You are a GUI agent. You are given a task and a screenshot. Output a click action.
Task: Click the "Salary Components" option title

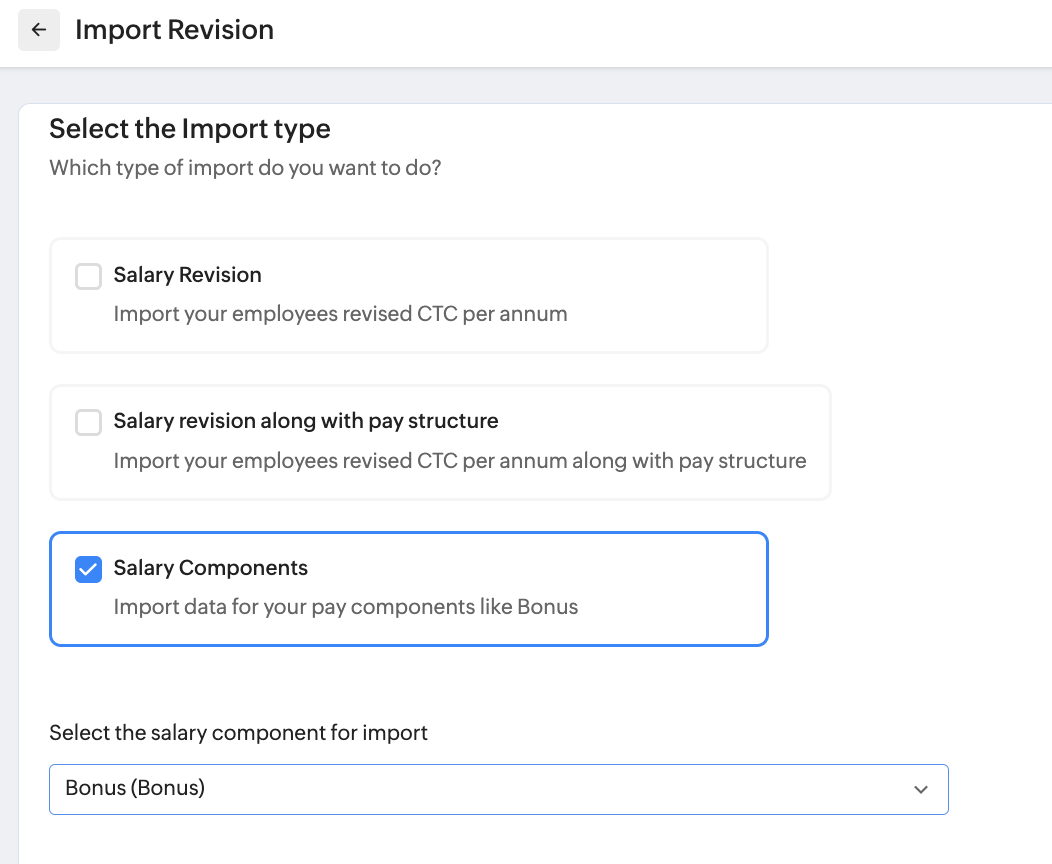pos(210,568)
